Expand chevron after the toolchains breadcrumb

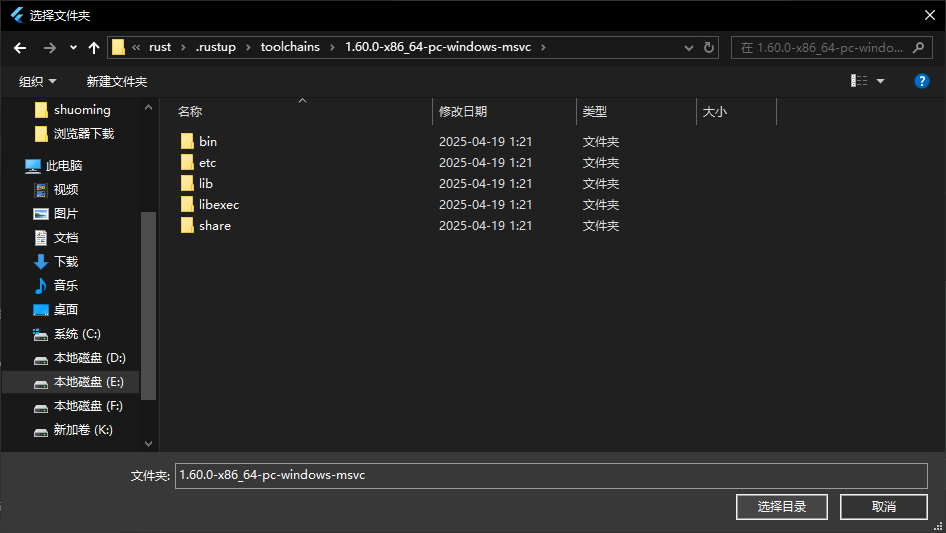pos(332,47)
